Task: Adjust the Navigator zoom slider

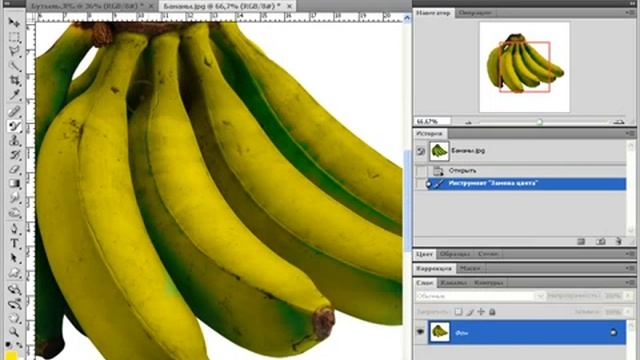Action: [540, 122]
